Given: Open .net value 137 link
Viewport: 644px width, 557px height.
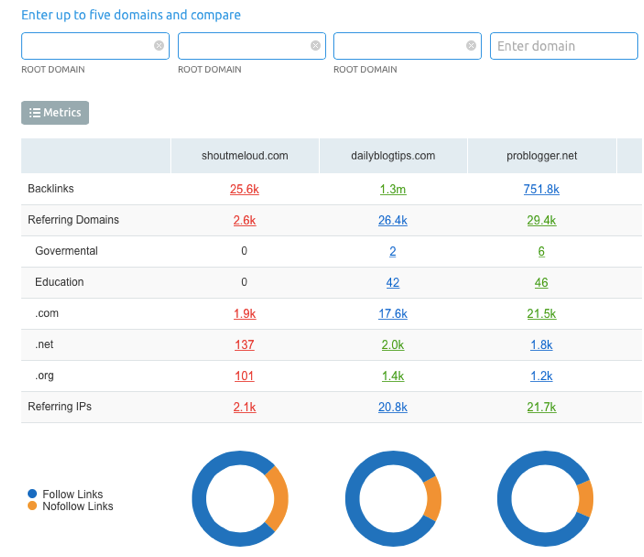Looking at the screenshot, I should coord(244,345).
